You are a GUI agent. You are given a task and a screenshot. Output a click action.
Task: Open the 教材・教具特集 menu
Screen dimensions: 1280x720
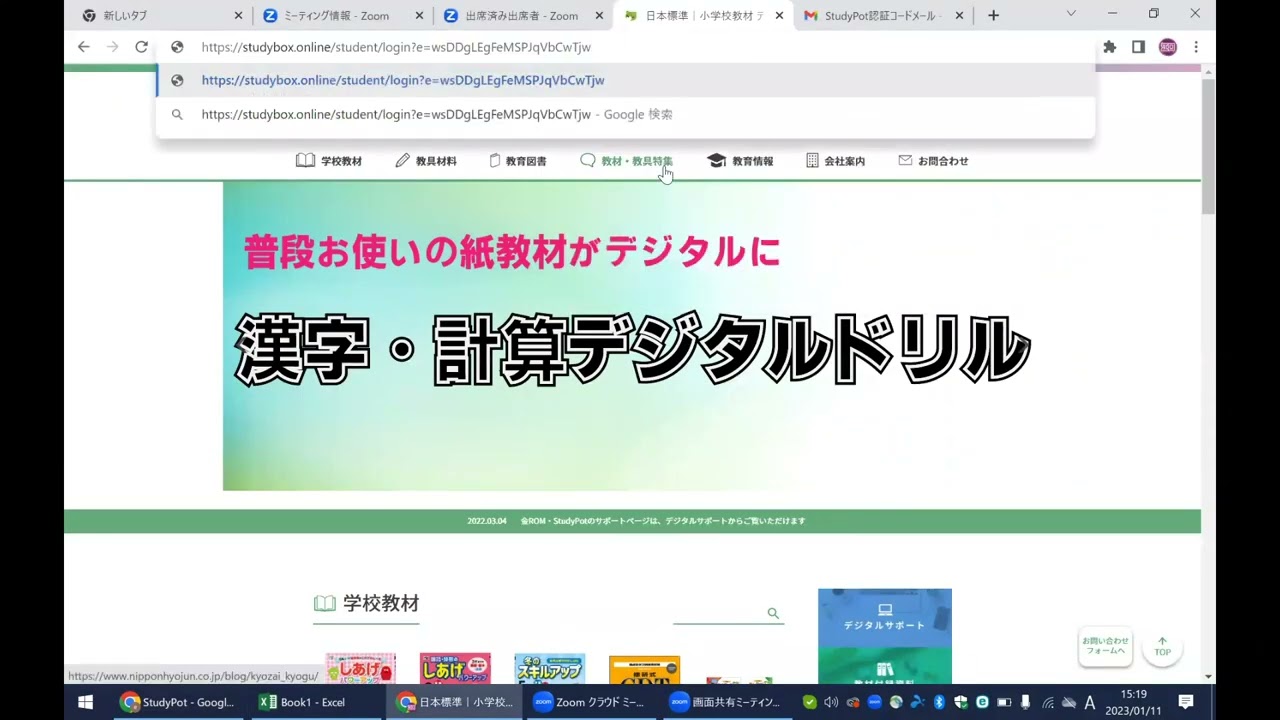click(x=626, y=160)
